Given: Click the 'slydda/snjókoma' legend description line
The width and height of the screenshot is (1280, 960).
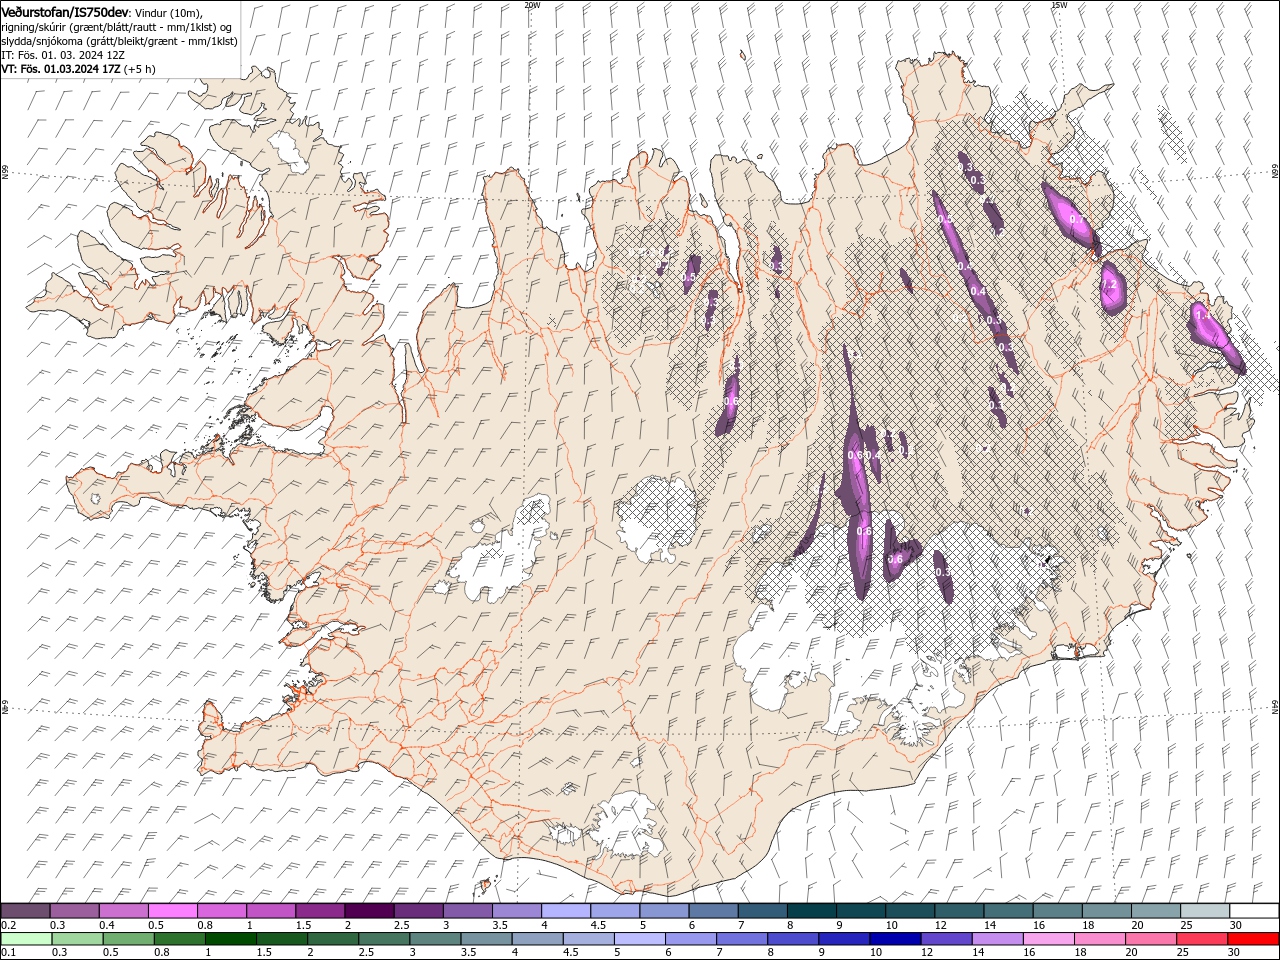Looking at the screenshot, I should click(119, 41).
